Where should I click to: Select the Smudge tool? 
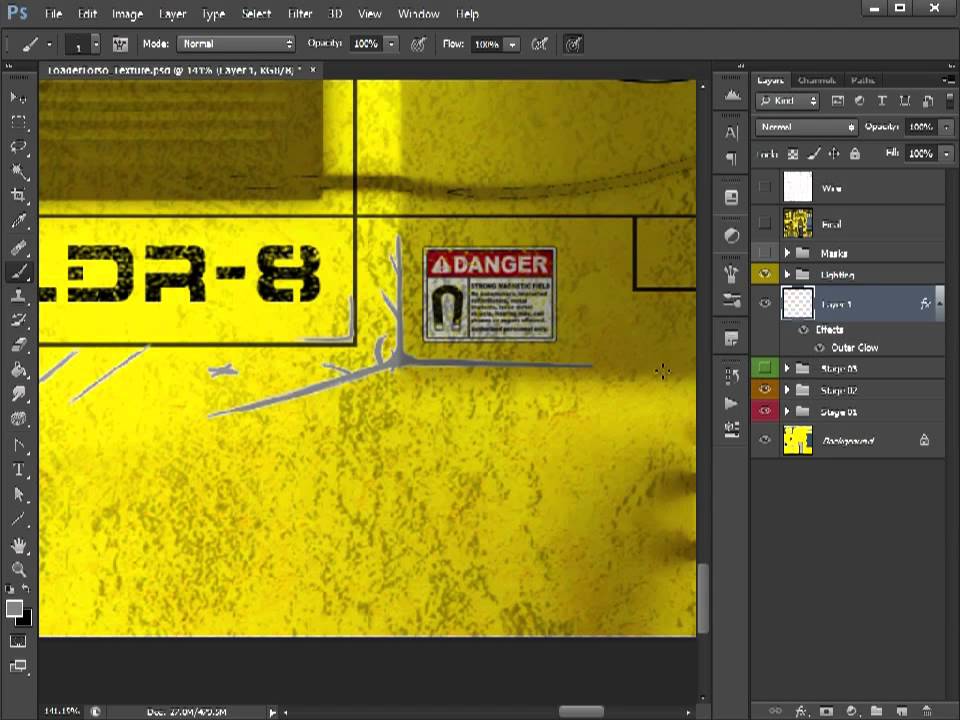tap(18, 394)
